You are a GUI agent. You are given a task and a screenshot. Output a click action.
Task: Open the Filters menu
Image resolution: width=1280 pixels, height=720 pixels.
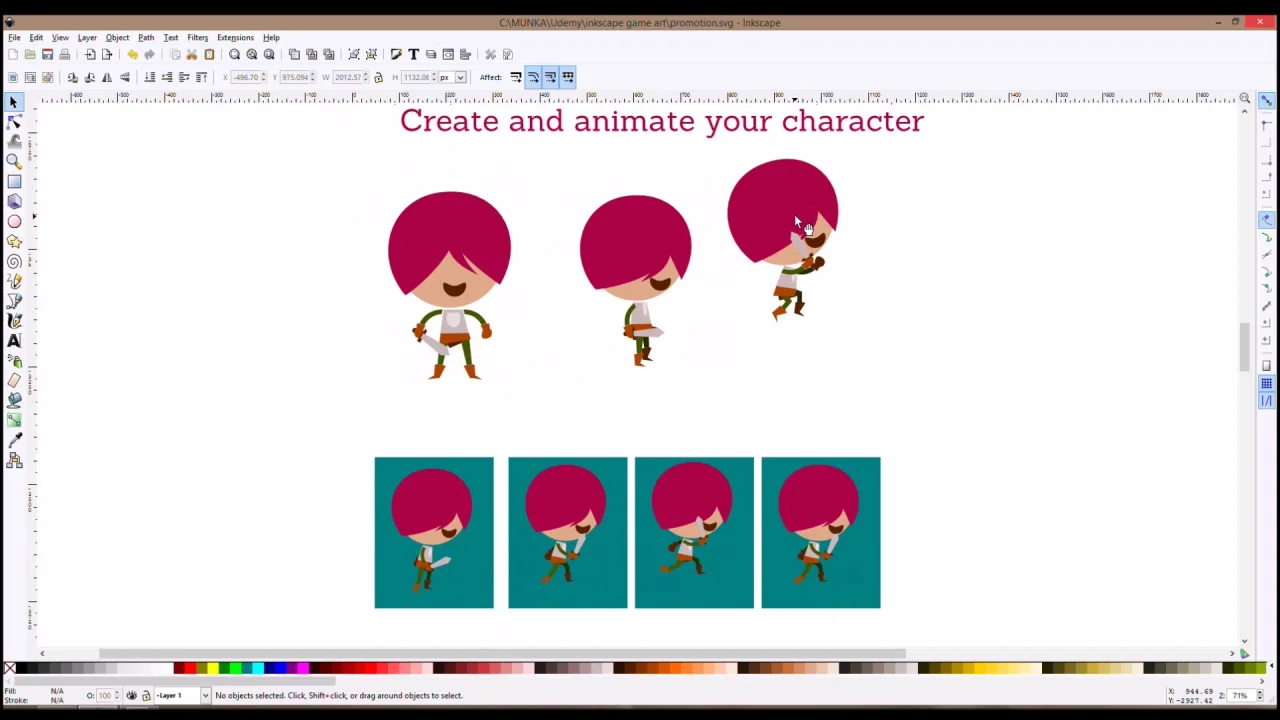pyautogui.click(x=197, y=37)
